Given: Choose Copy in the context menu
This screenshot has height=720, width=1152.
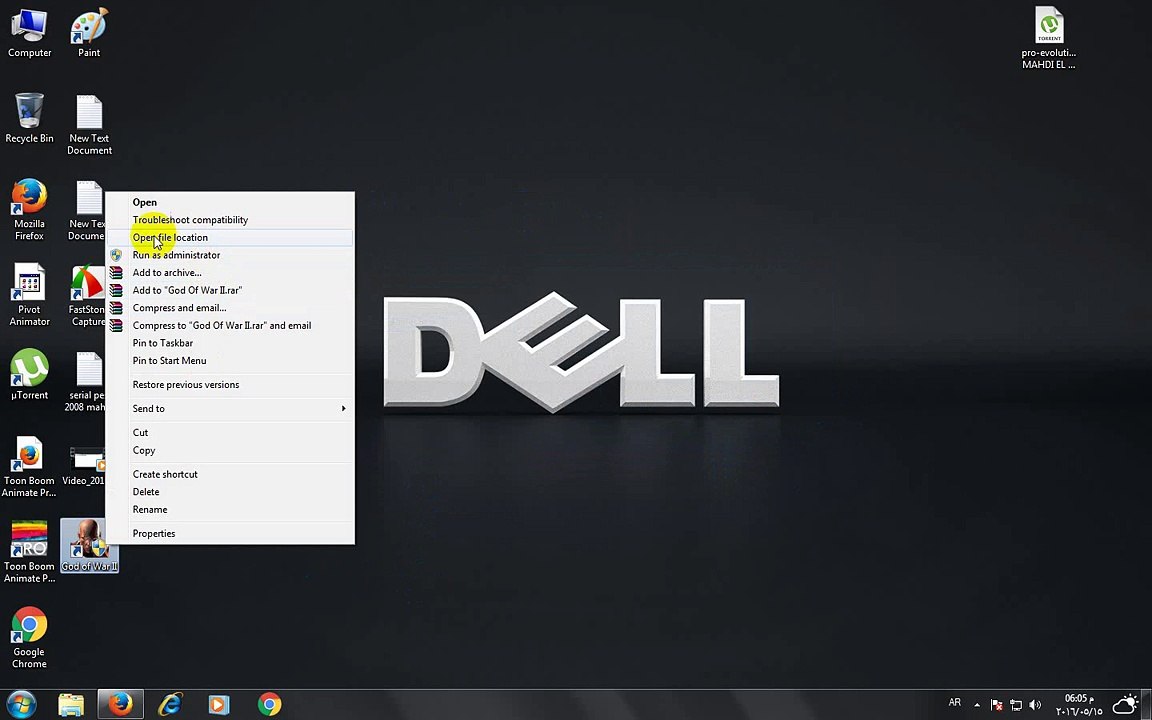Looking at the screenshot, I should [x=230, y=450].
